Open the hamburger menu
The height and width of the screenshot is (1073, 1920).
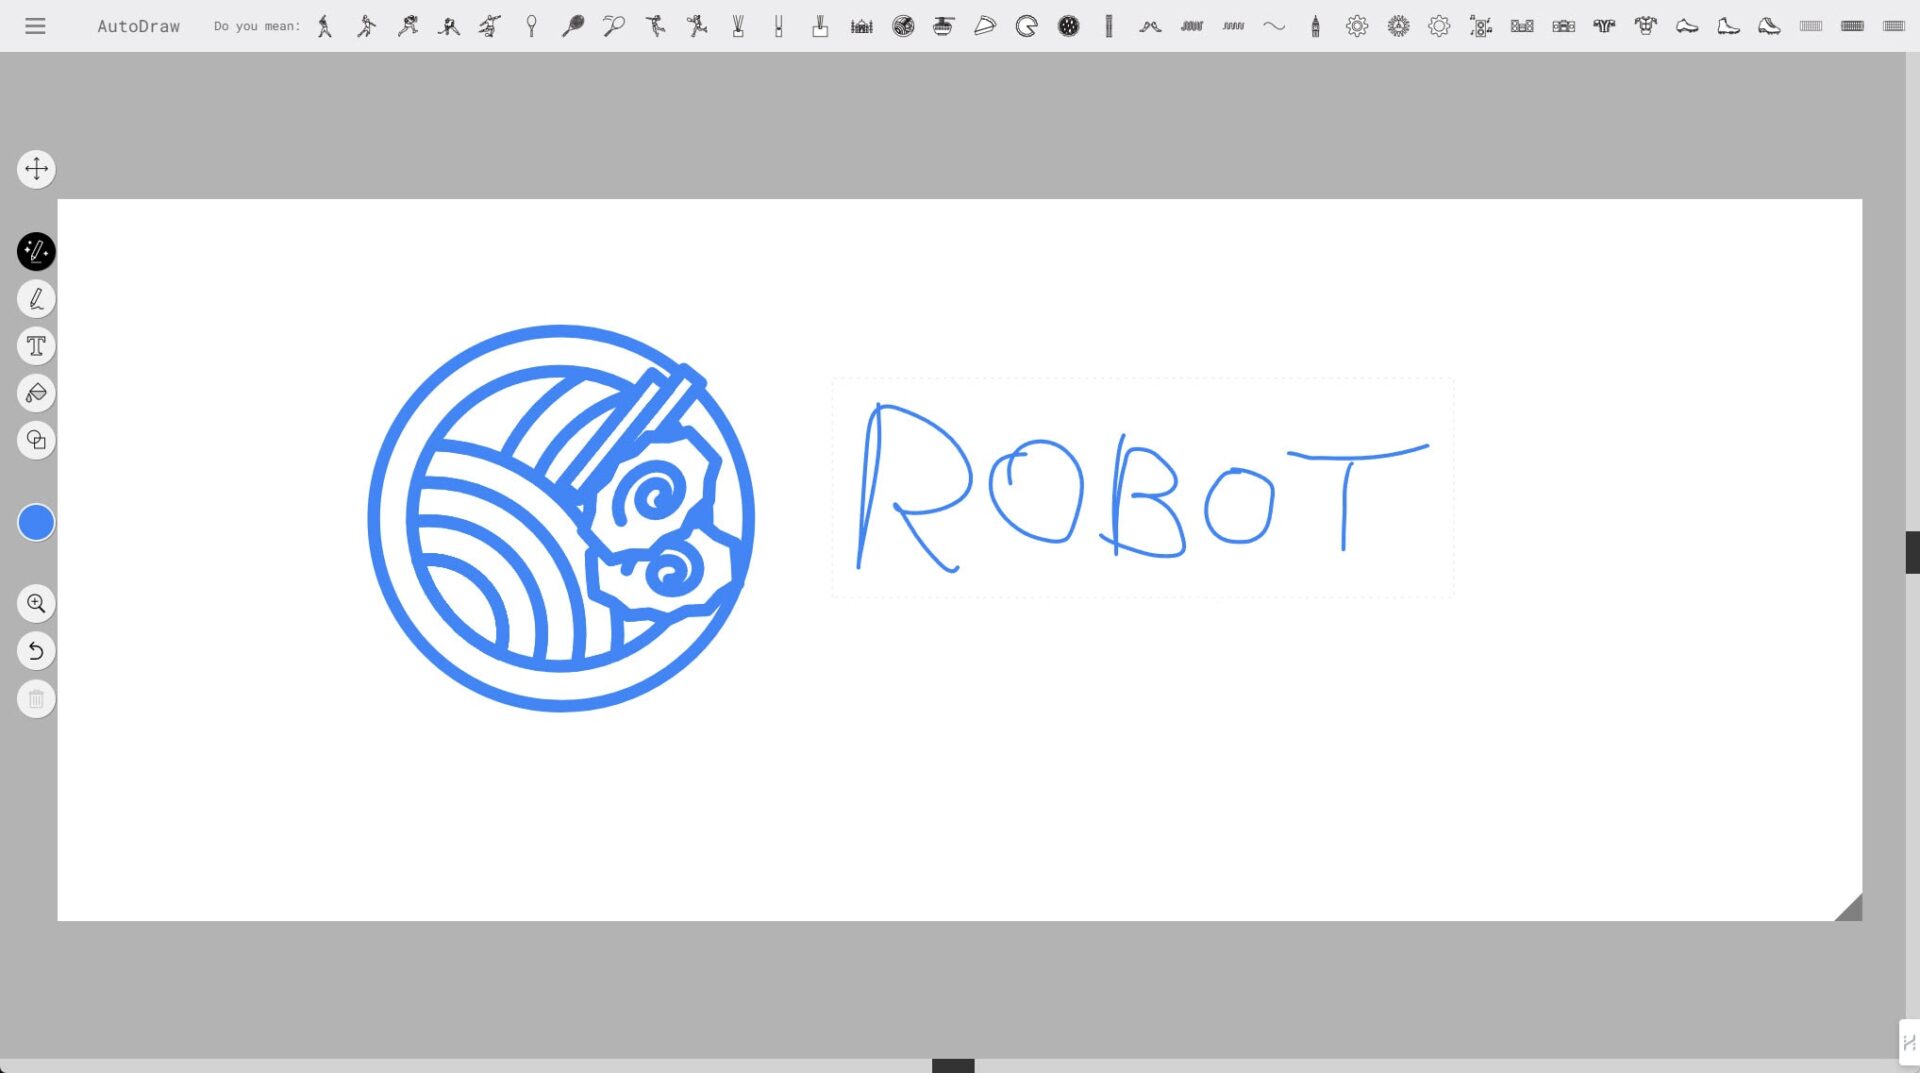(x=35, y=26)
